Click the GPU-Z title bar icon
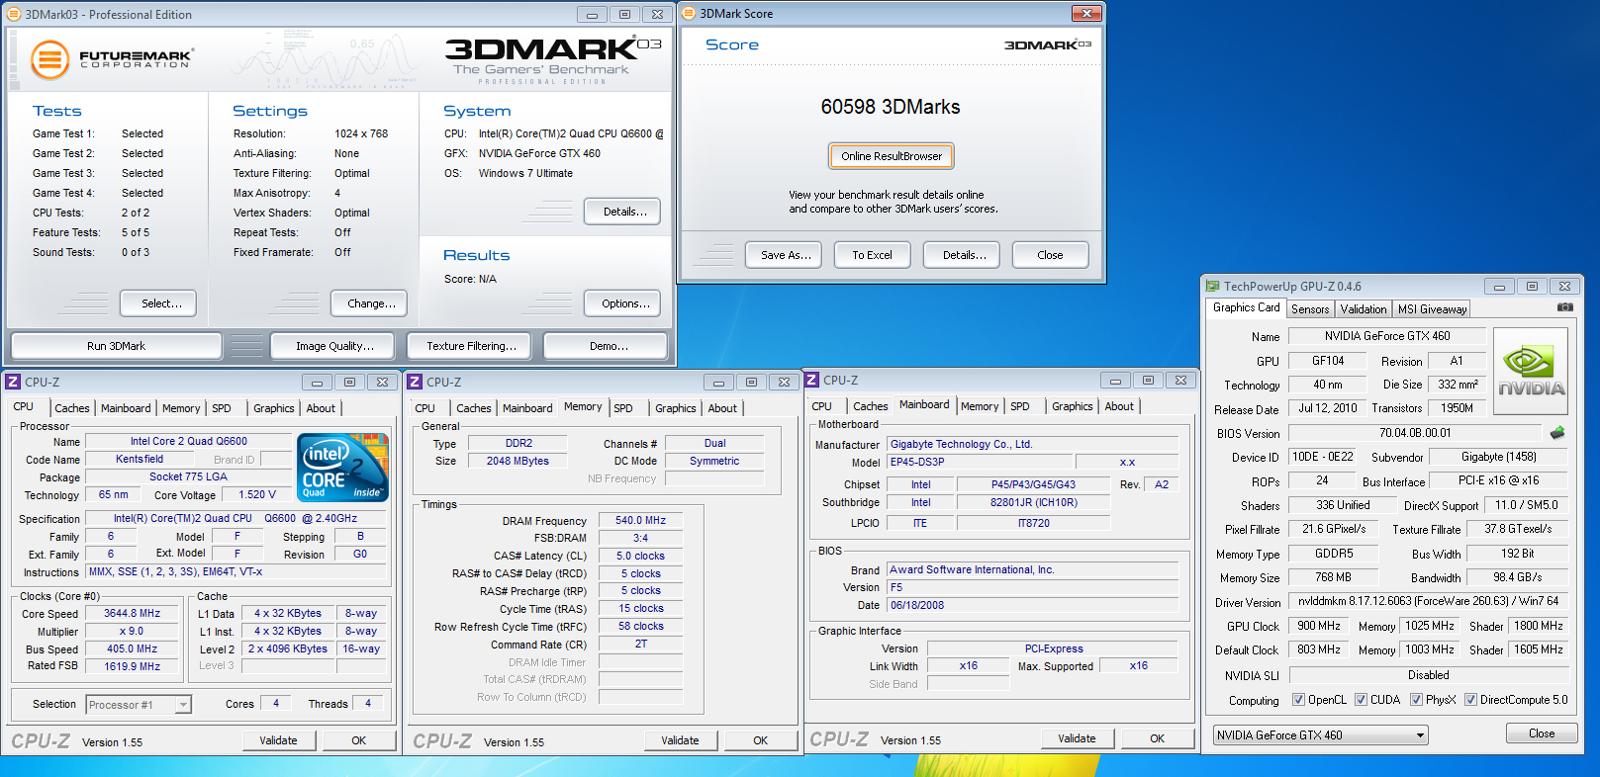1600x777 pixels. (x=1213, y=286)
